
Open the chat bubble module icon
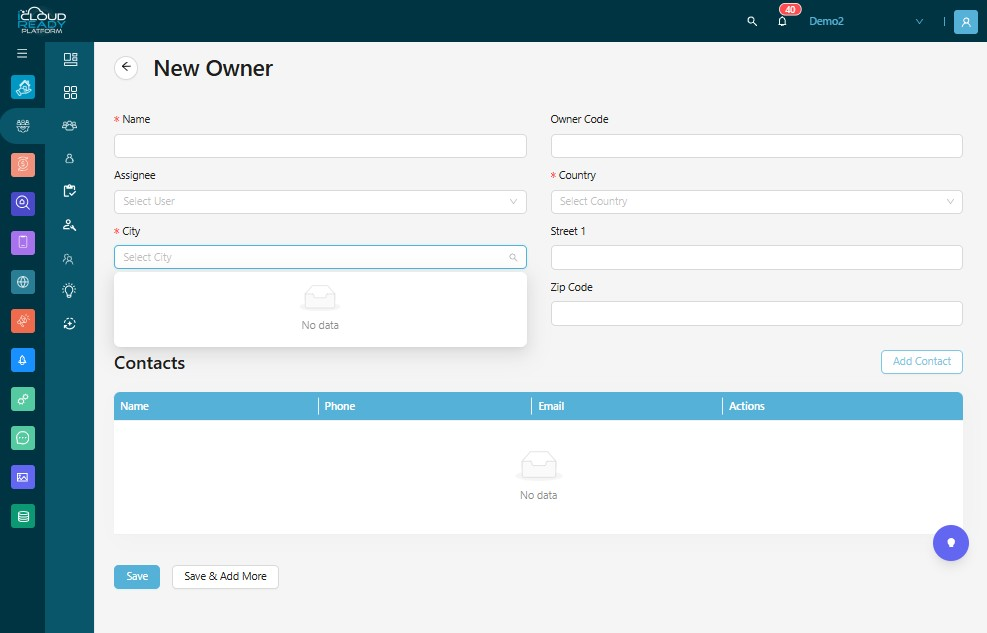pos(23,438)
